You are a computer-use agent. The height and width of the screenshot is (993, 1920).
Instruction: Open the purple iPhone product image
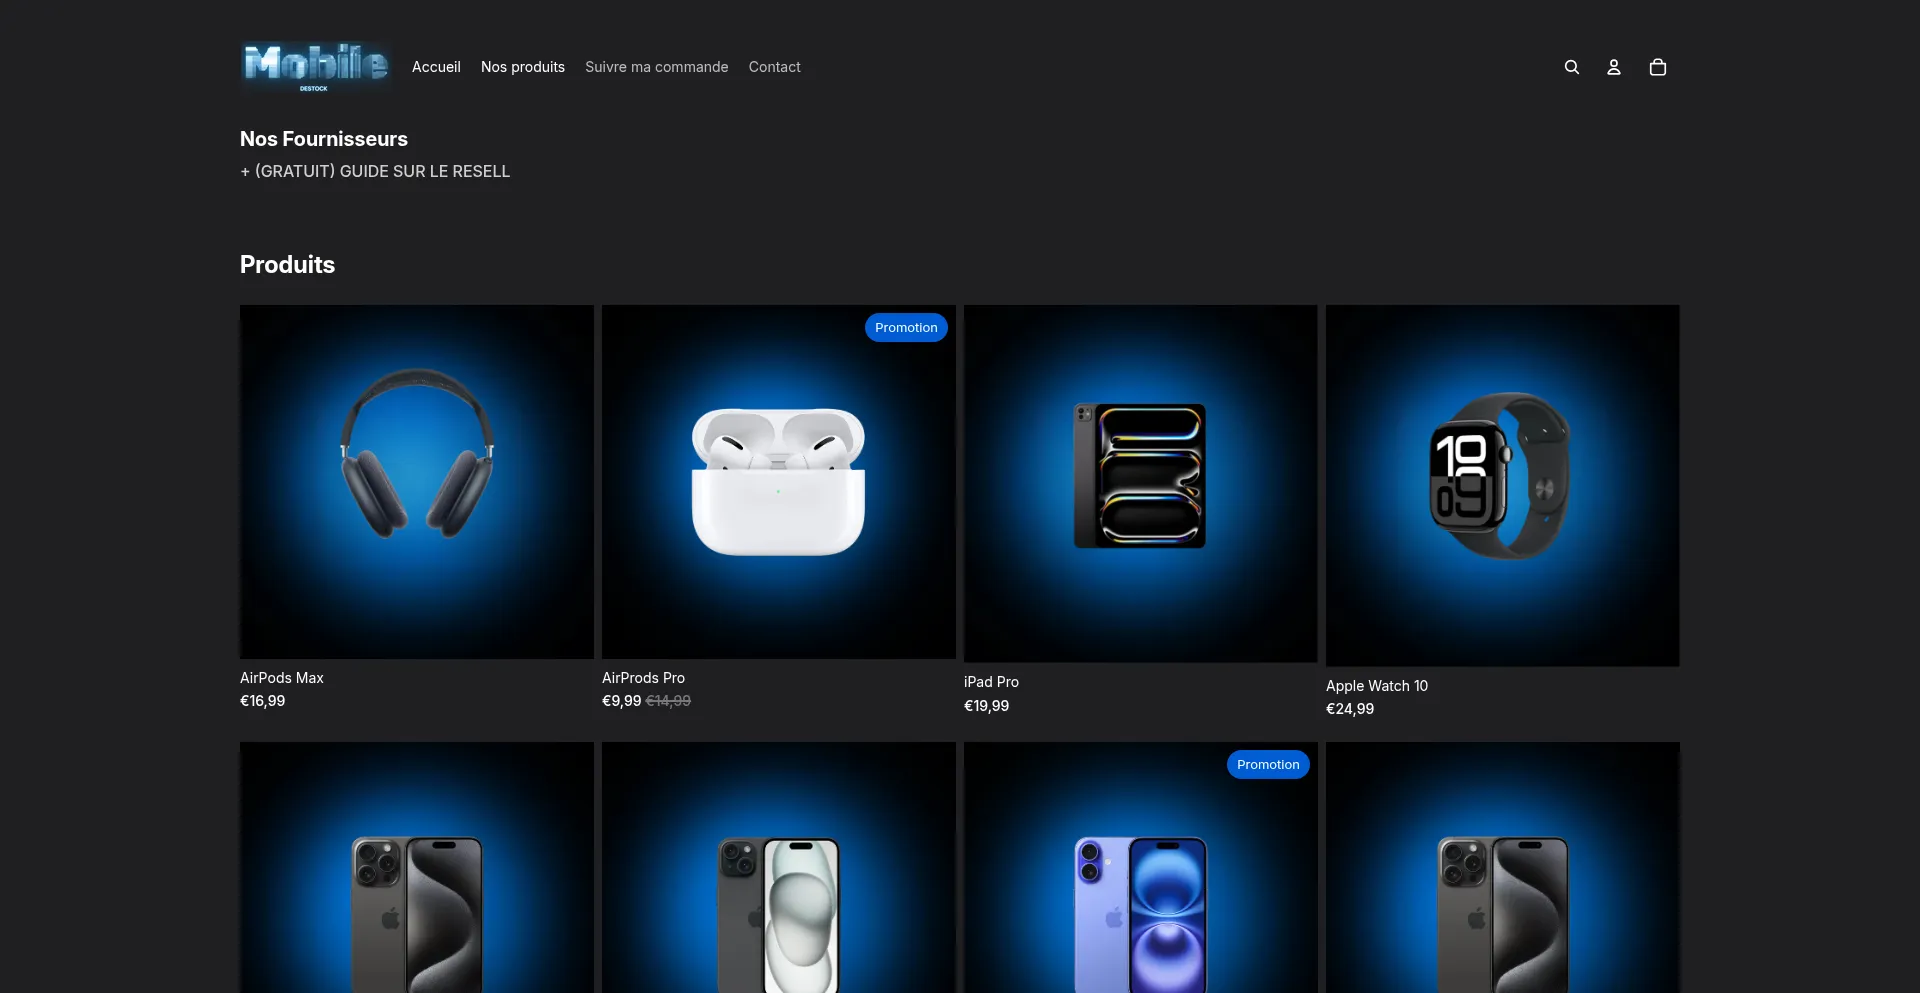(x=1141, y=868)
